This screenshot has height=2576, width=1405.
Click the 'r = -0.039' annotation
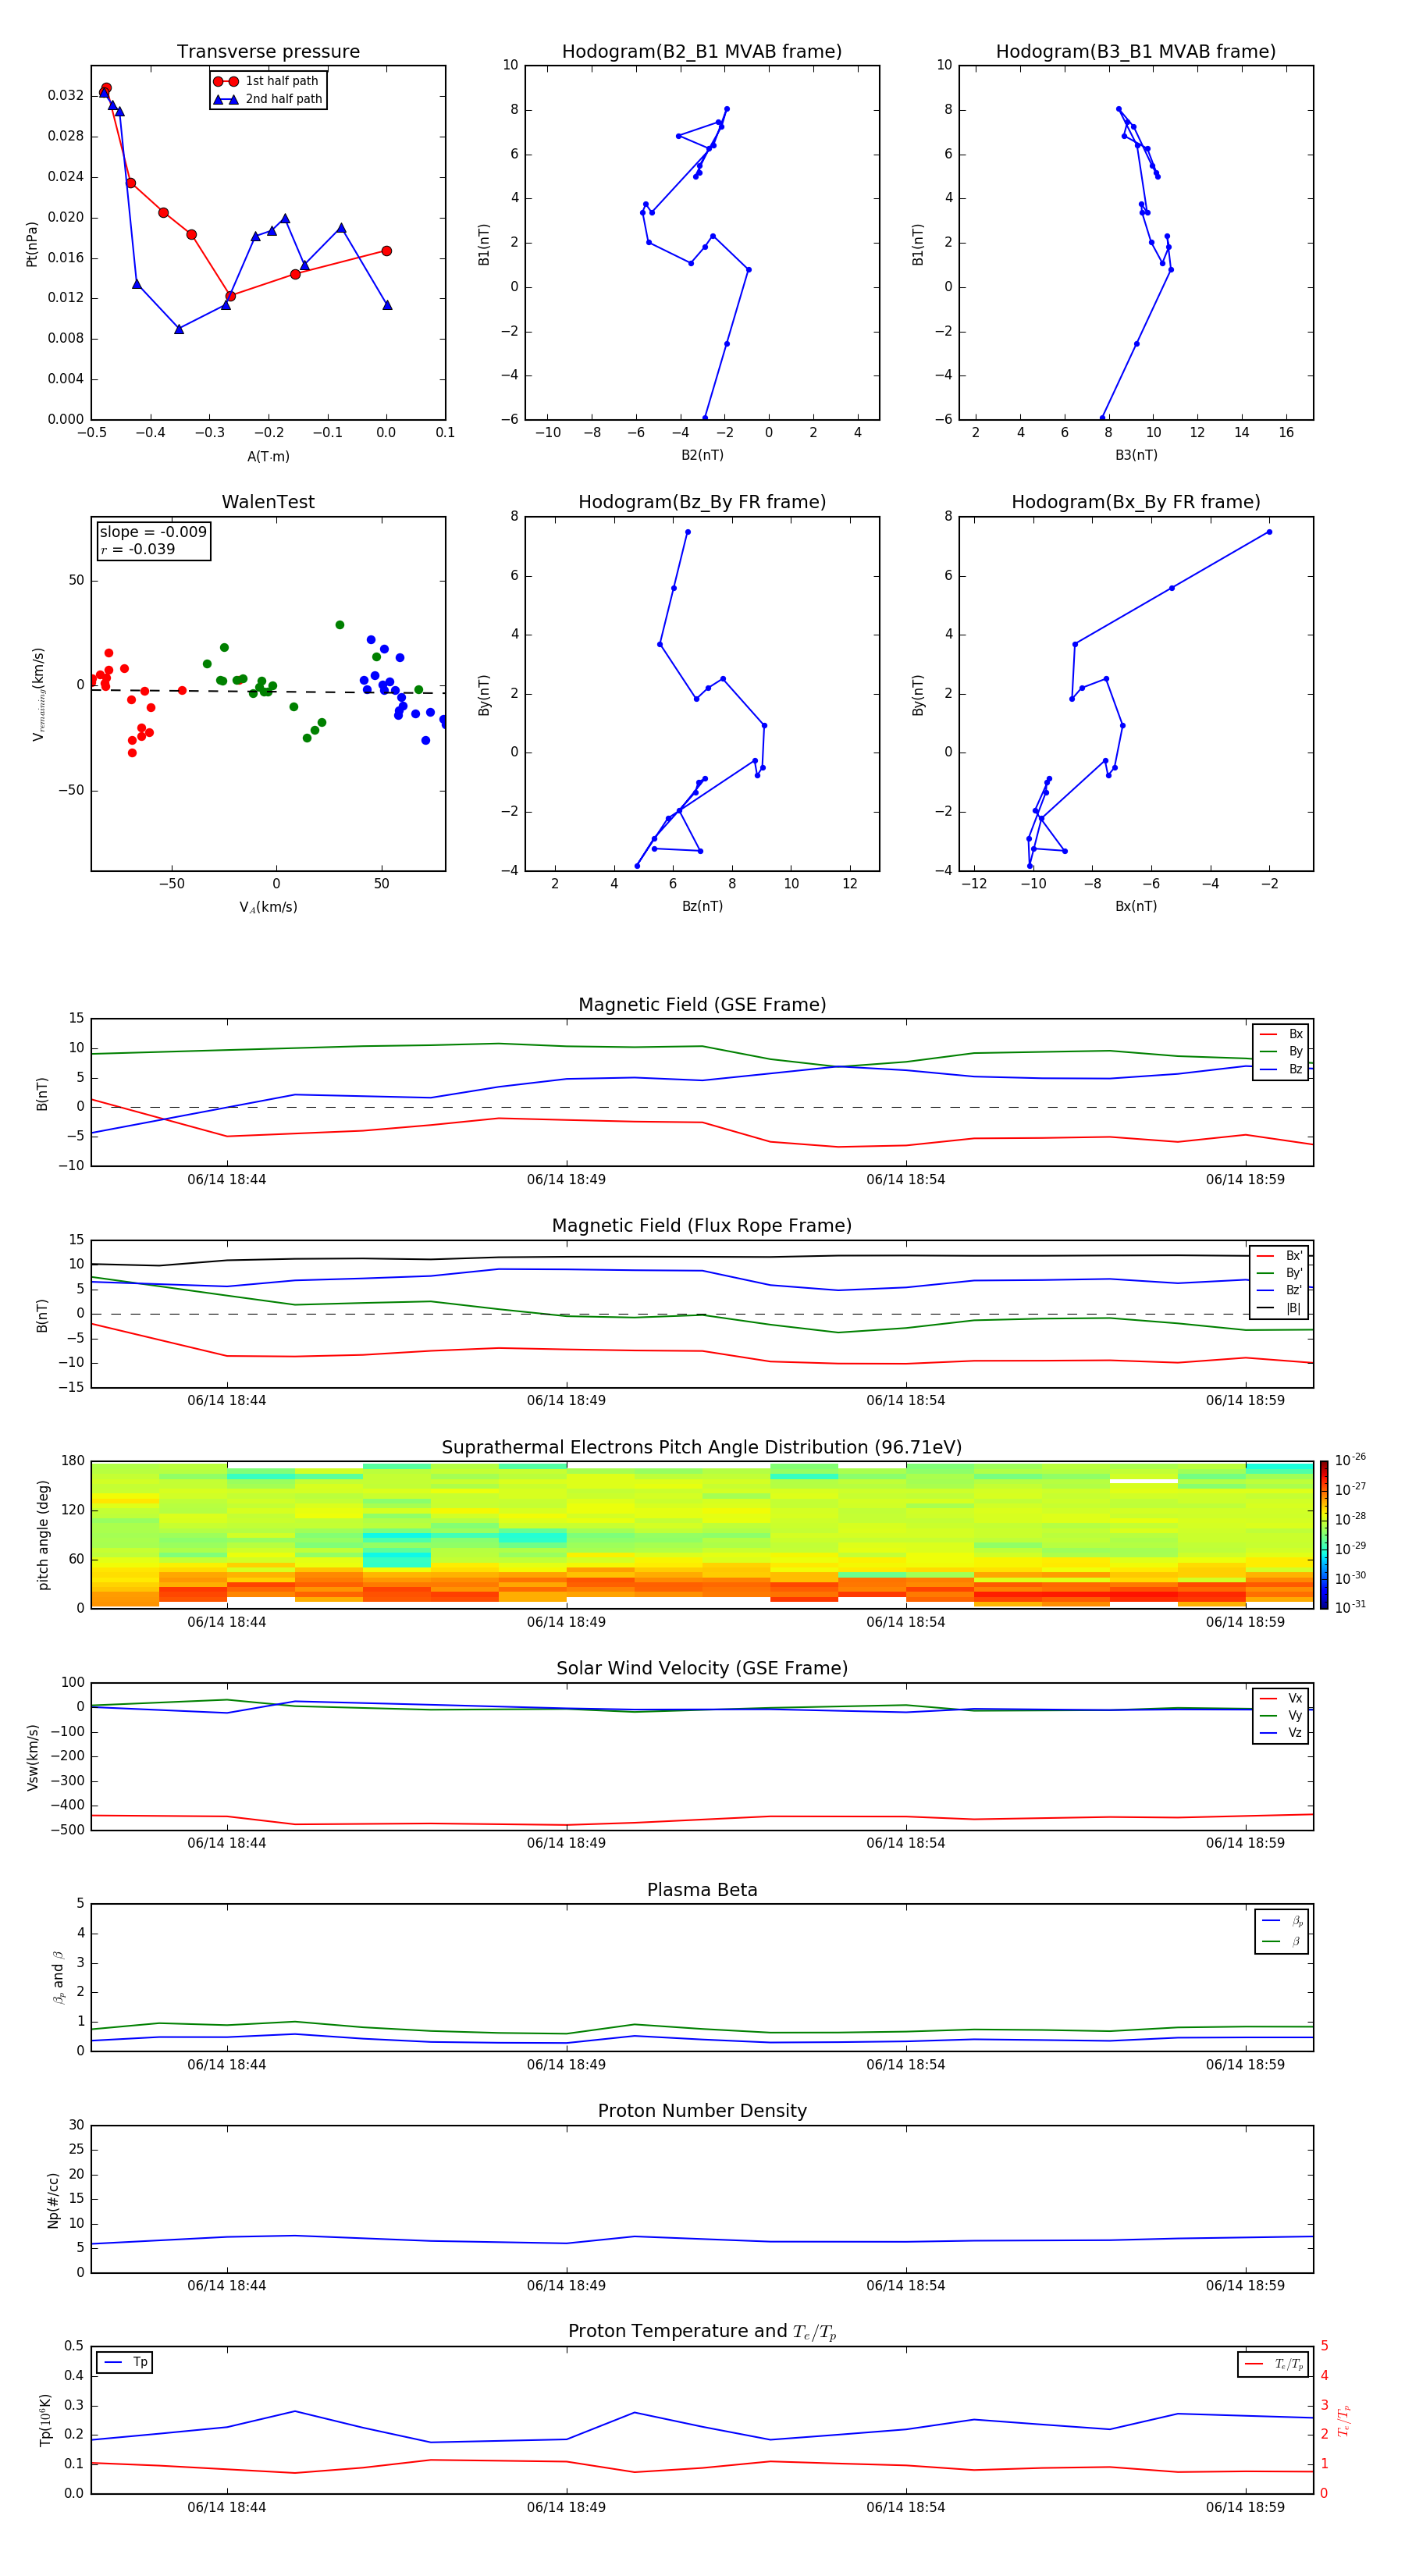pos(138,549)
